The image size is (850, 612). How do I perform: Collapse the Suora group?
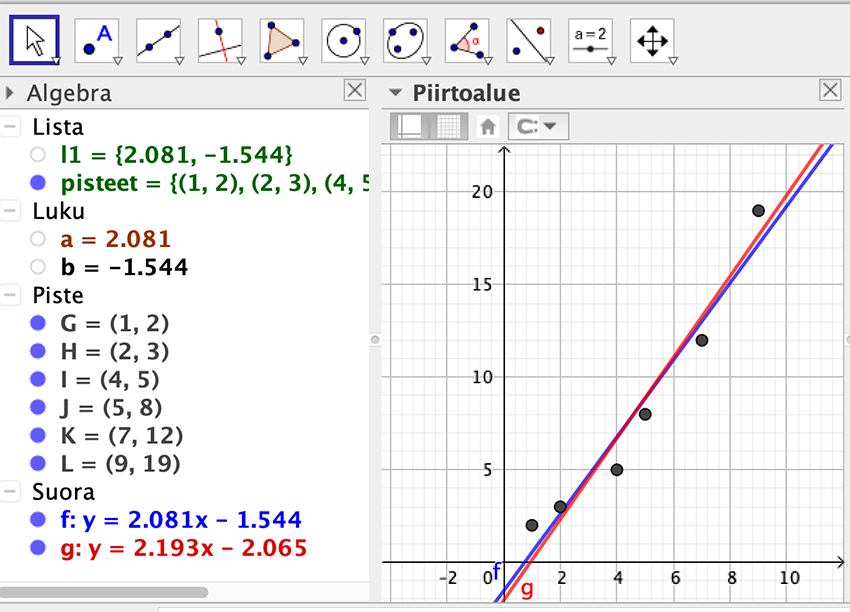(x=9, y=492)
